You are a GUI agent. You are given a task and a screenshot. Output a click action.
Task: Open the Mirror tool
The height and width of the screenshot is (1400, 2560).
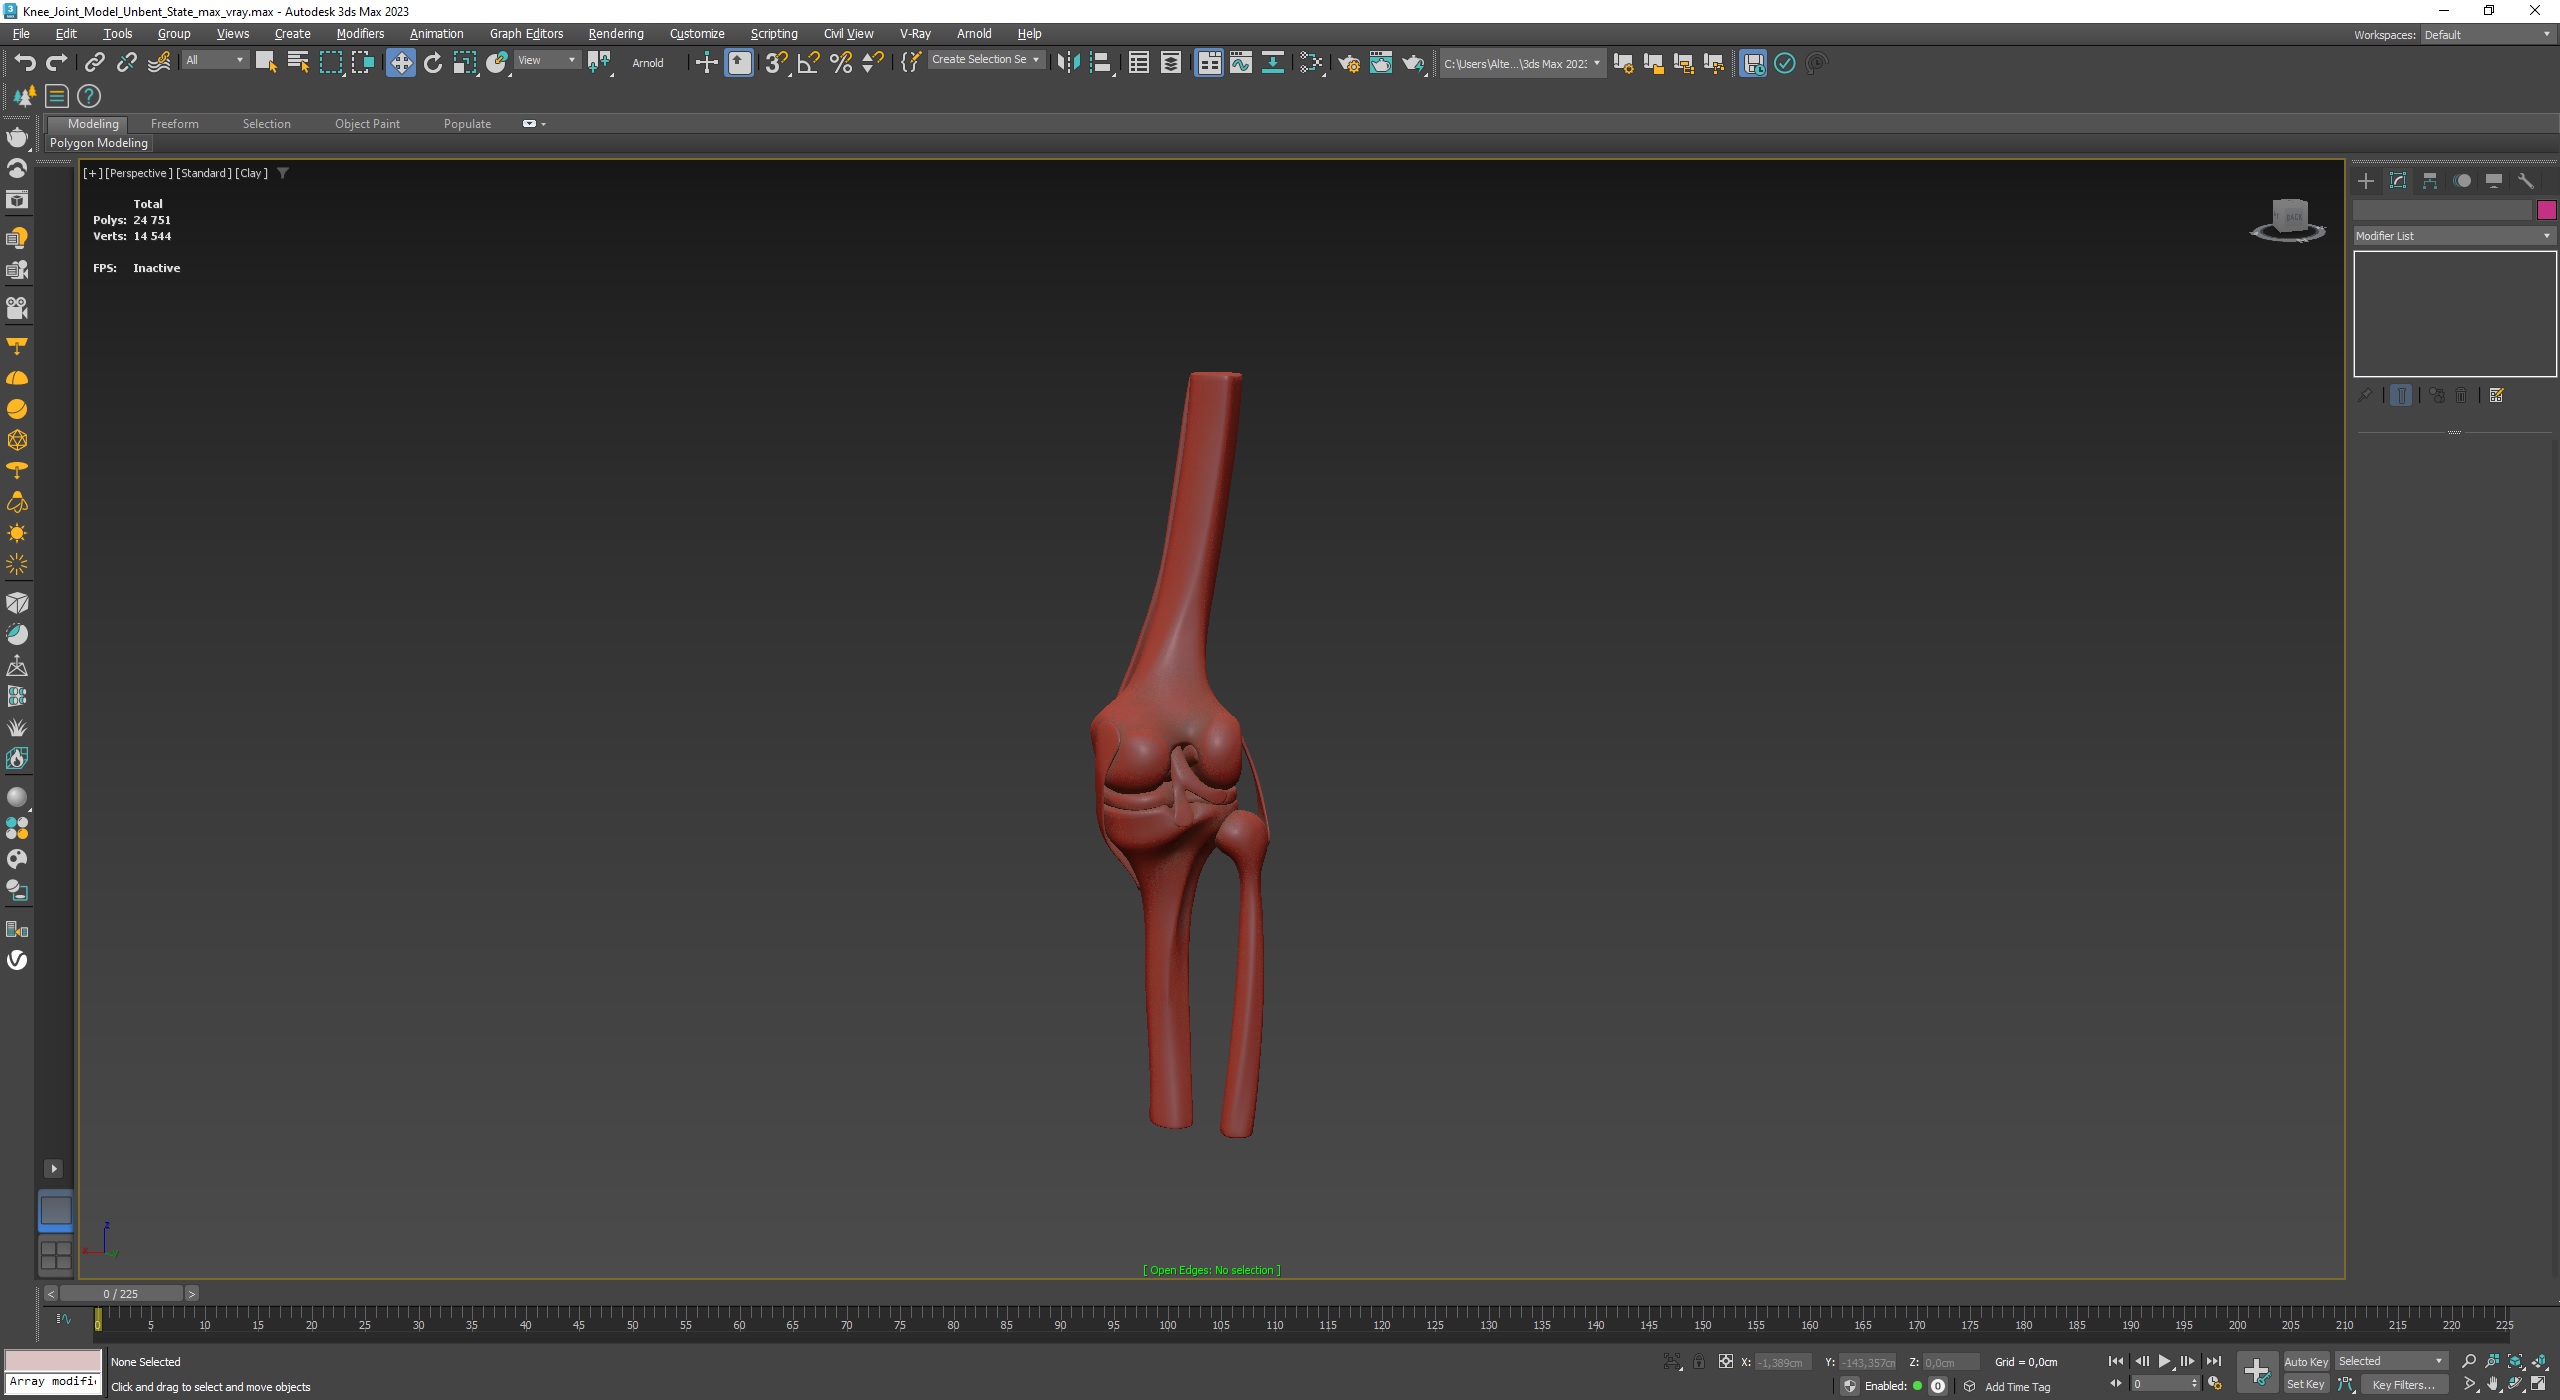tap(1068, 63)
